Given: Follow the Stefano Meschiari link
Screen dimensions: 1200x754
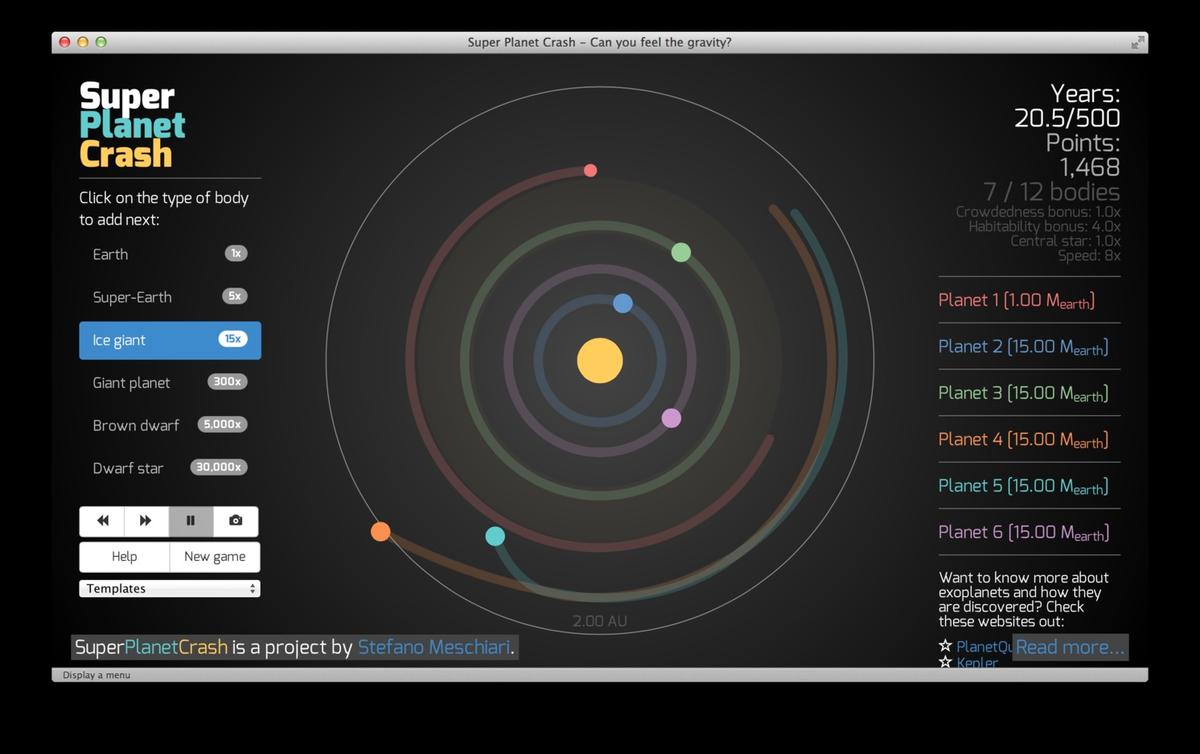Looking at the screenshot, I should coord(435,647).
